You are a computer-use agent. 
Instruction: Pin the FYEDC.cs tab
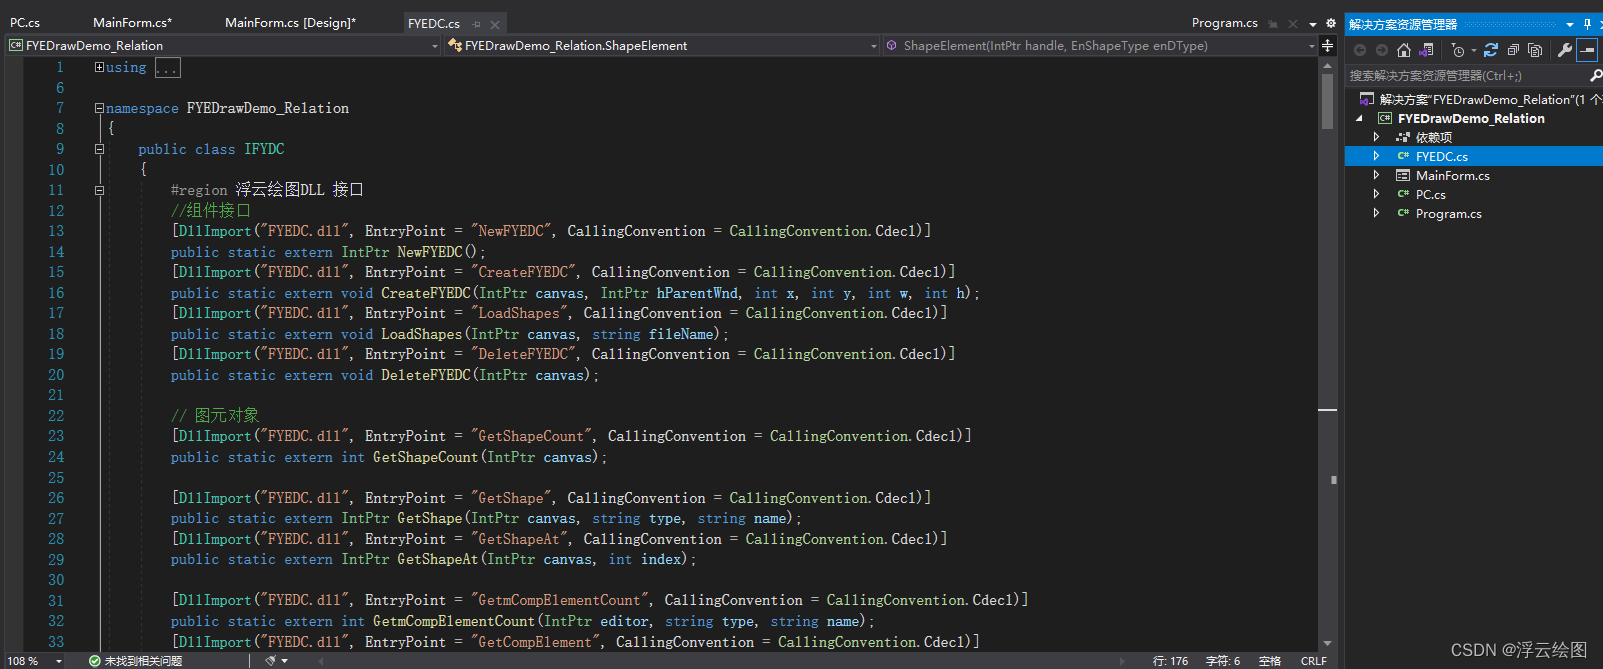[477, 23]
